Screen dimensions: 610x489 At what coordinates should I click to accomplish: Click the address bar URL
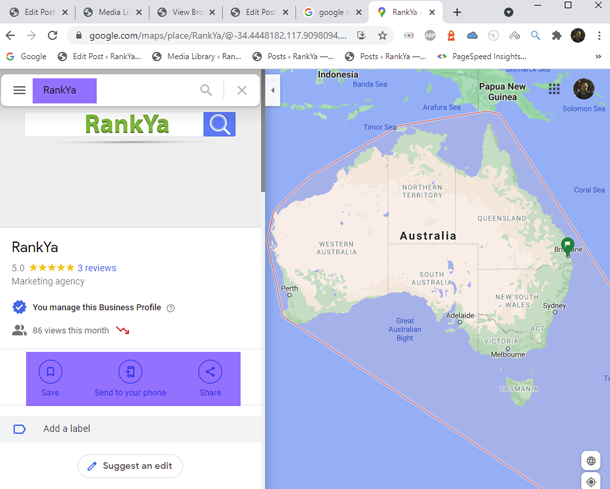point(217,36)
